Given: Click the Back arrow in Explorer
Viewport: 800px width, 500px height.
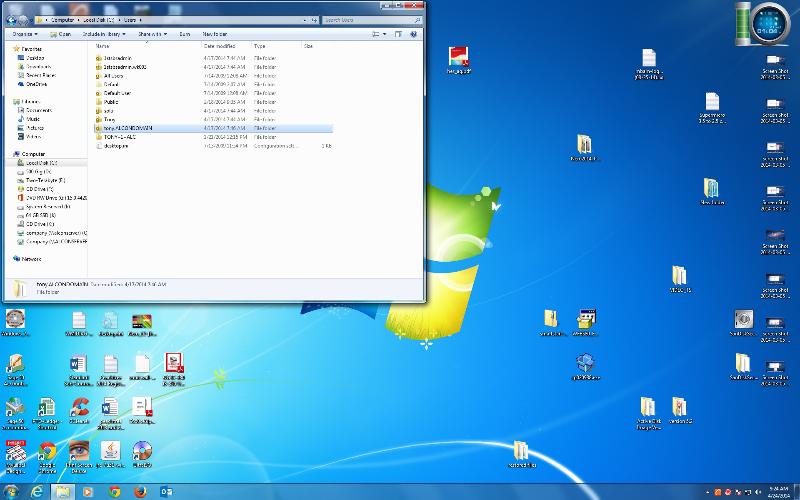Looking at the screenshot, I should click(x=12, y=20).
